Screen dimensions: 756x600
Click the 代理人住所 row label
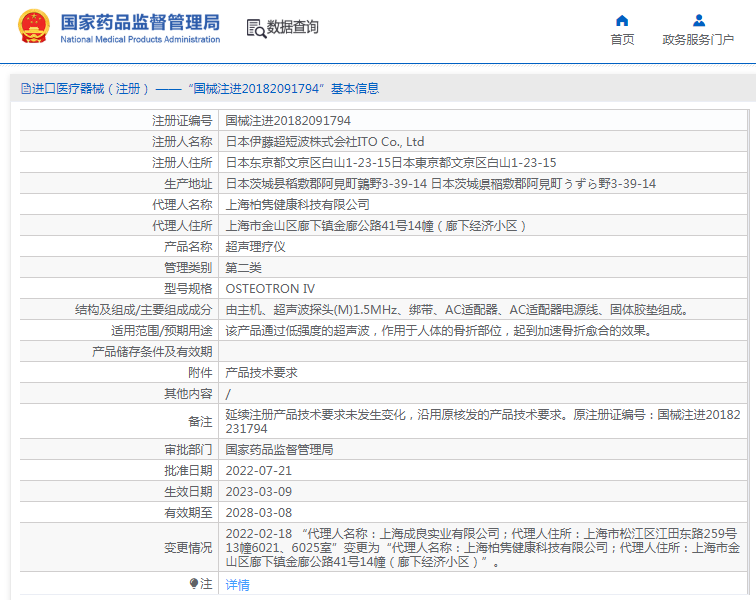pos(182,226)
